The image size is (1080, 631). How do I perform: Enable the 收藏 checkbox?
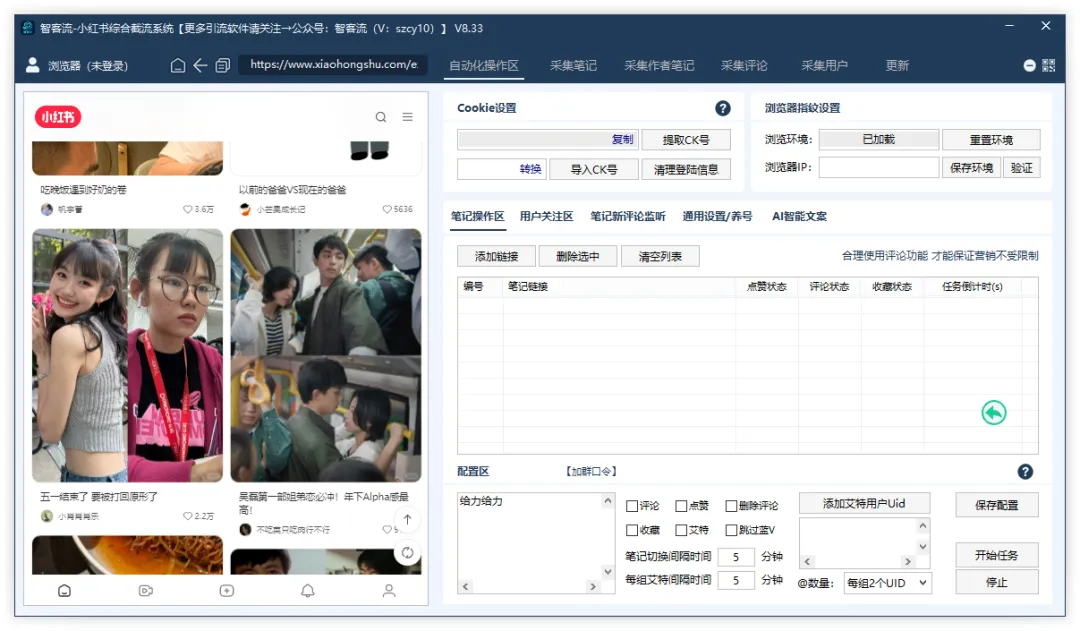pyautogui.click(x=631, y=528)
